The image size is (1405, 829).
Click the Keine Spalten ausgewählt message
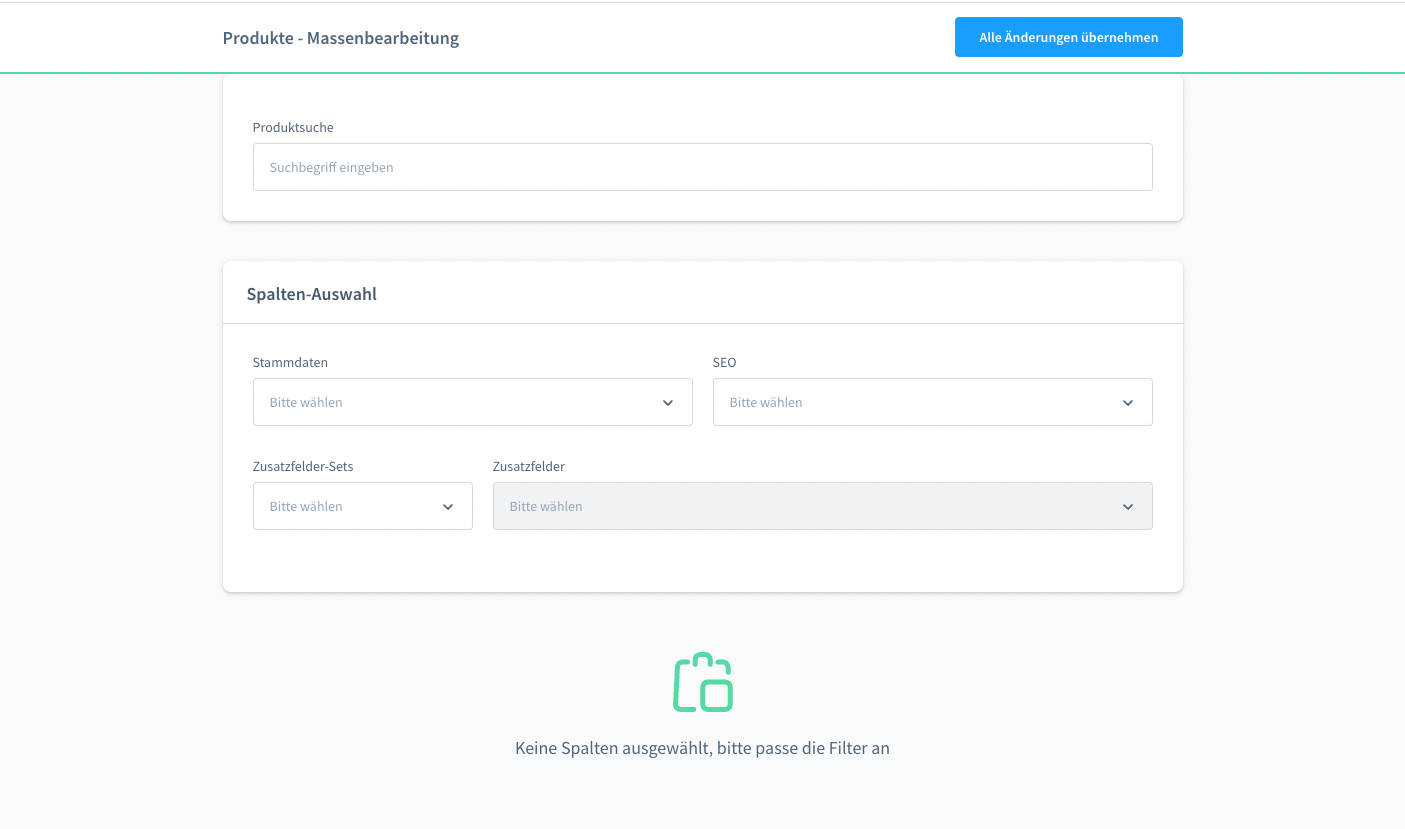(702, 748)
